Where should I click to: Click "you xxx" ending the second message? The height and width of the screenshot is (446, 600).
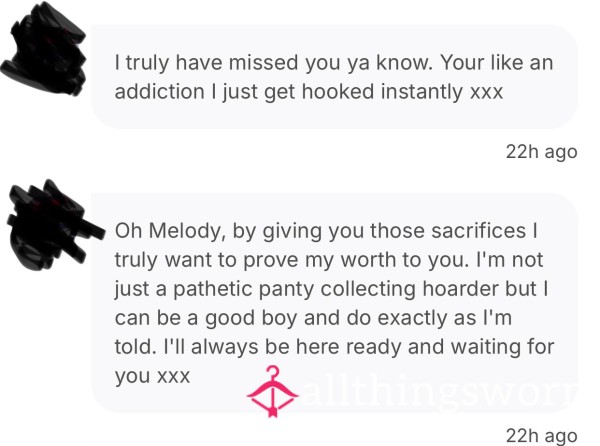(152, 377)
